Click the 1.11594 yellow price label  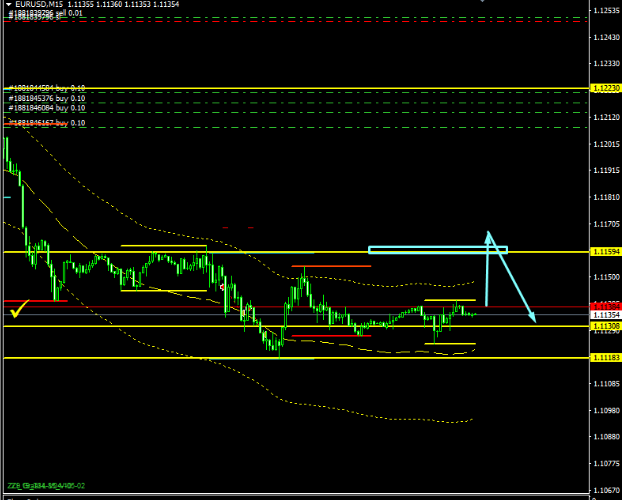(604, 251)
